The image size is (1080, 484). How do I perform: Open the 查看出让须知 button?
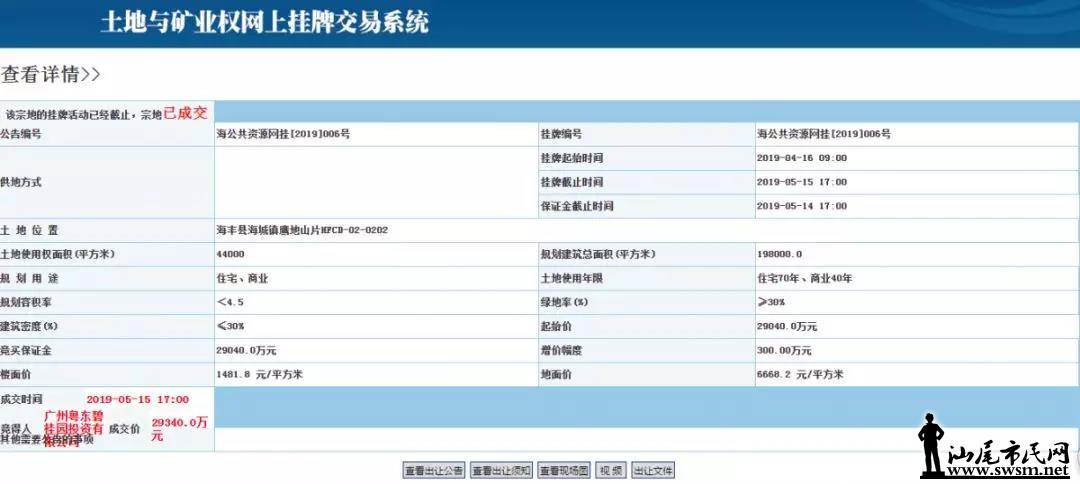point(501,470)
